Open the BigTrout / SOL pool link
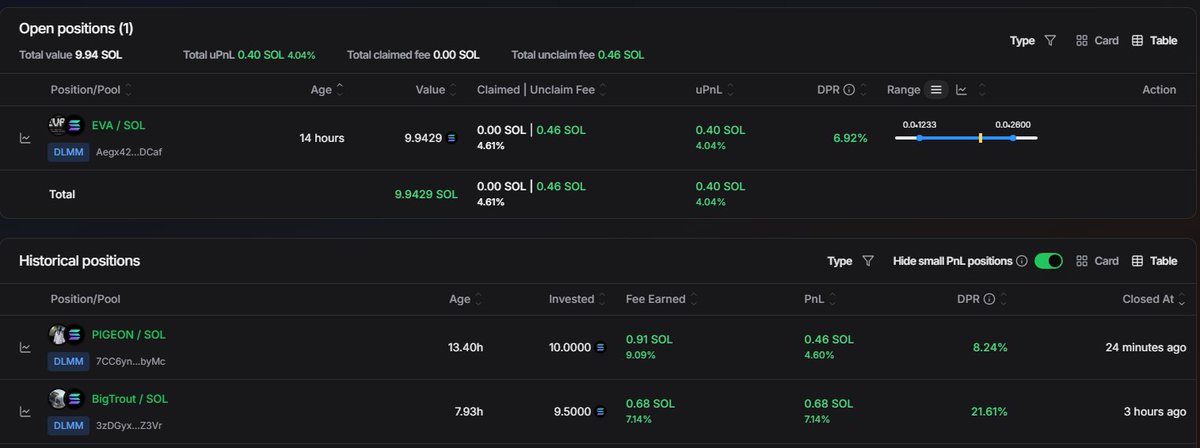The image size is (1200, 448). coord(130,399)
